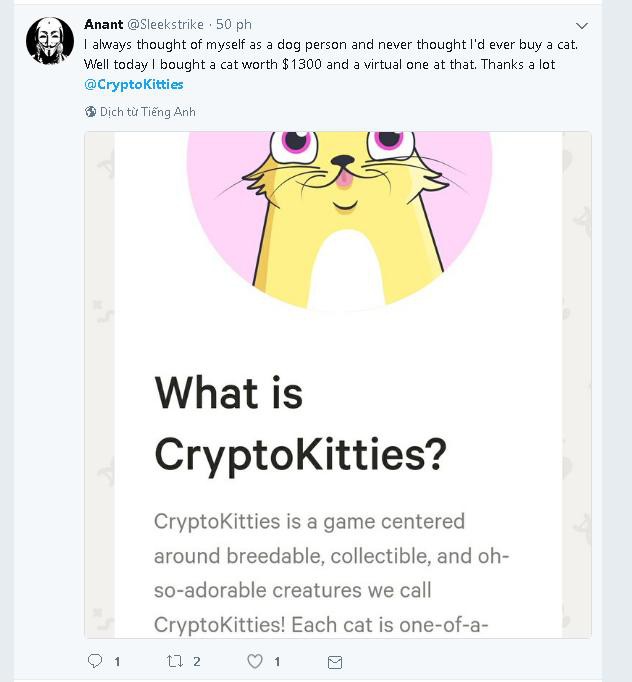The width and height of the screenshot is (632, 682).
Task: Click the like count beside heart
Action: pos(277,662)
